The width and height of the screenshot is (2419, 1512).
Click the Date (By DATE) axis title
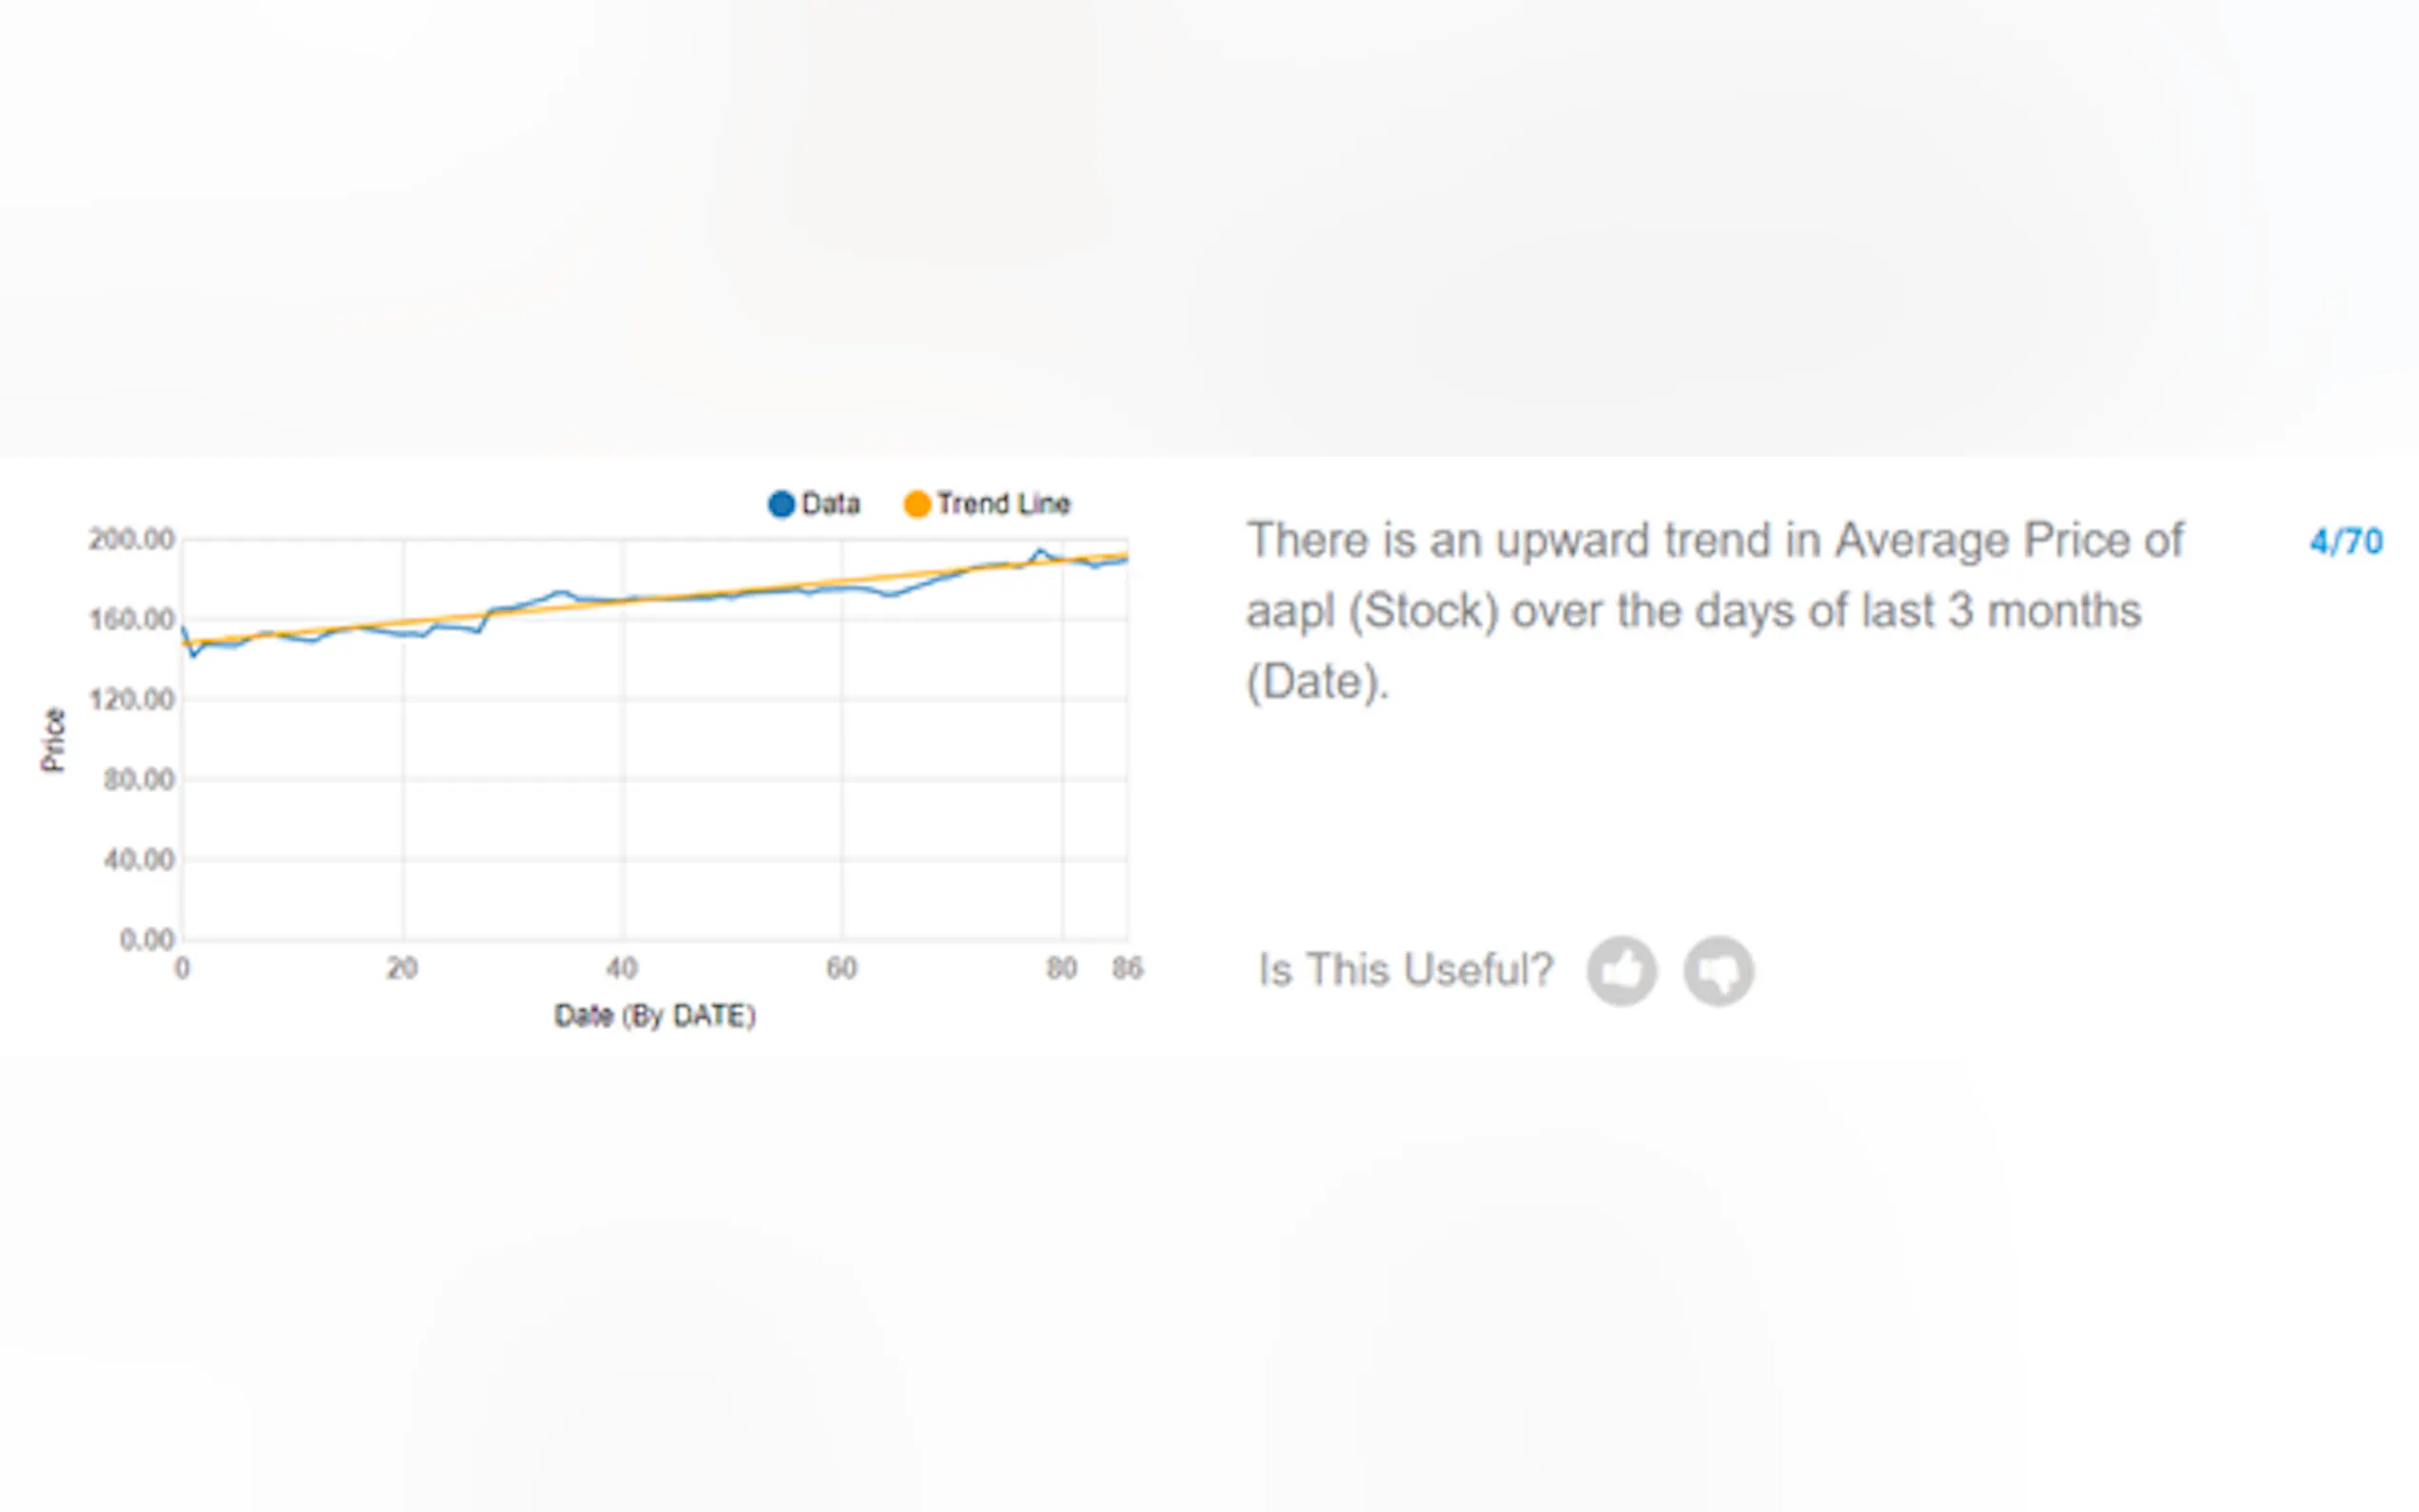[655, 1016]
